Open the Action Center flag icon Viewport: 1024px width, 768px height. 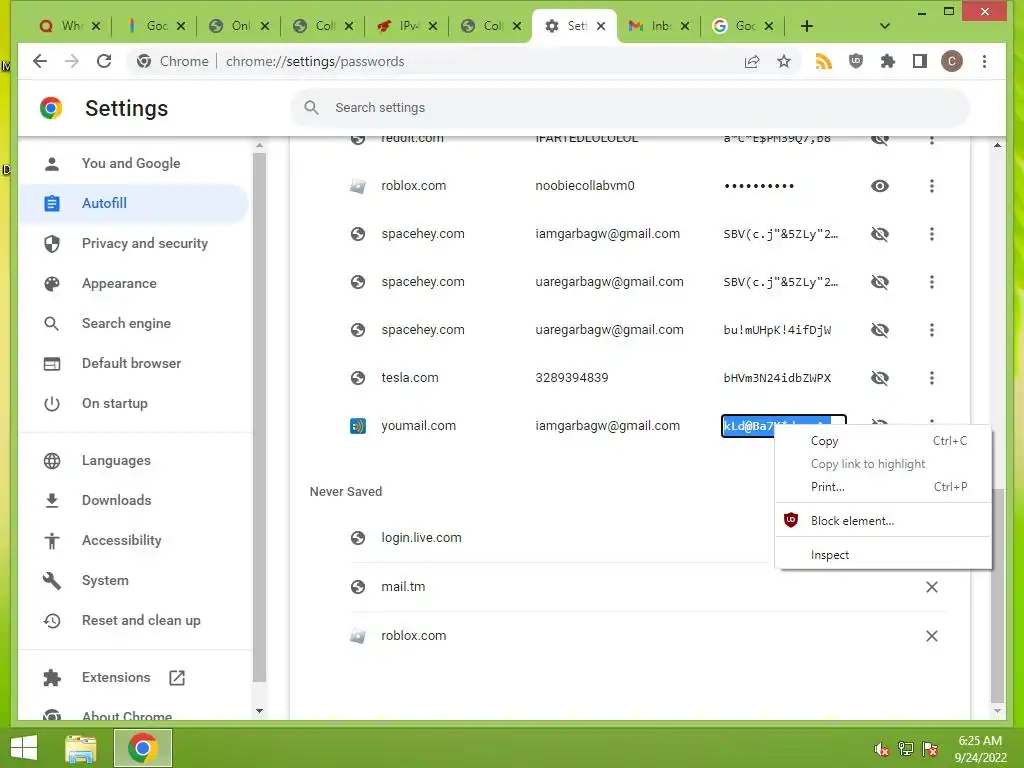(x=930, y=749)
